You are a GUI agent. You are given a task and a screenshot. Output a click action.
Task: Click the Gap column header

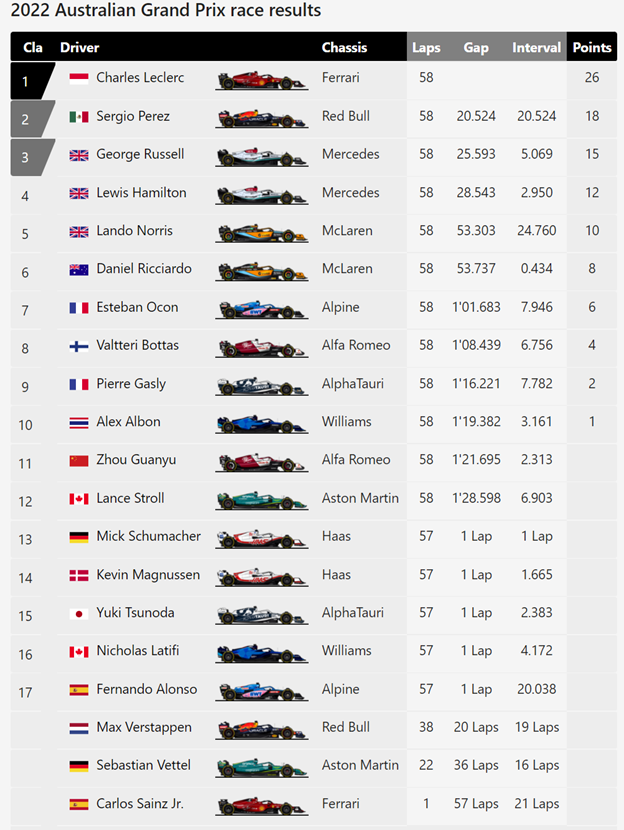pyautogui.click(x=476, y=47)
